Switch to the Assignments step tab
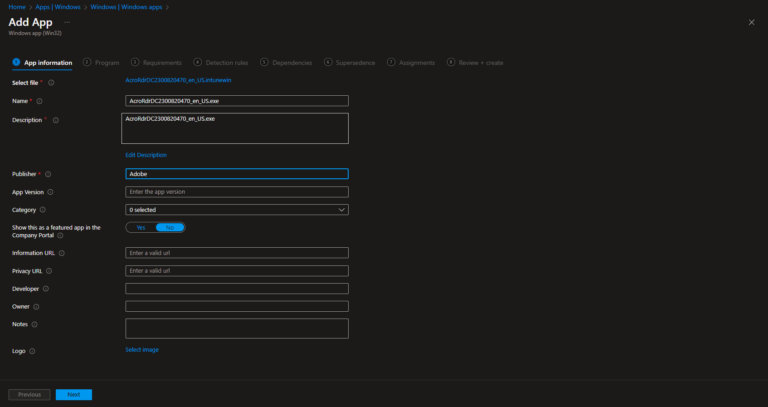 (411, 63)
